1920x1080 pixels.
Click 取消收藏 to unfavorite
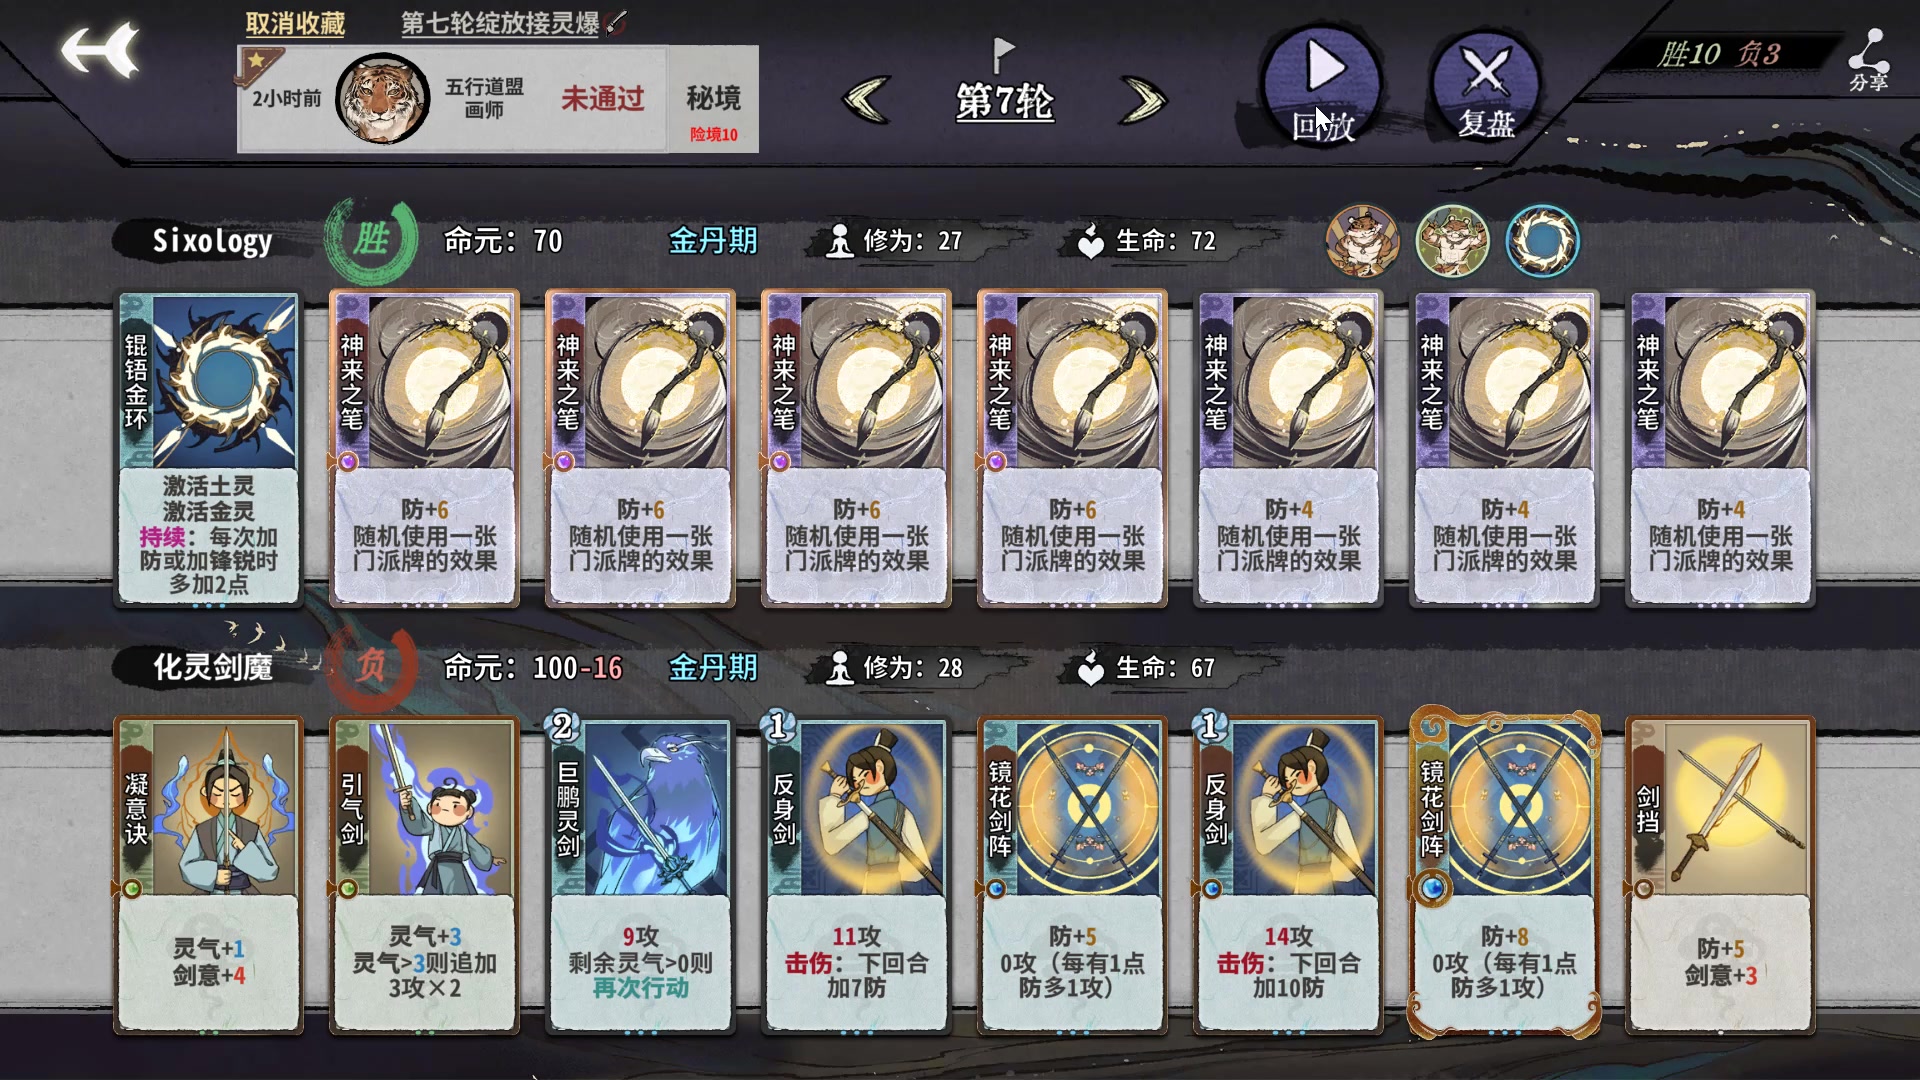pos(295,23)
